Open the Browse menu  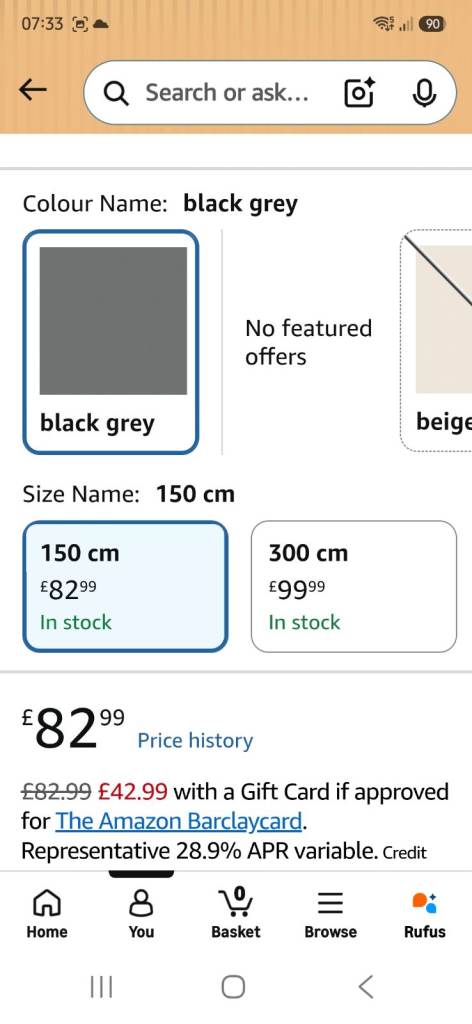(x=330, y=915)
